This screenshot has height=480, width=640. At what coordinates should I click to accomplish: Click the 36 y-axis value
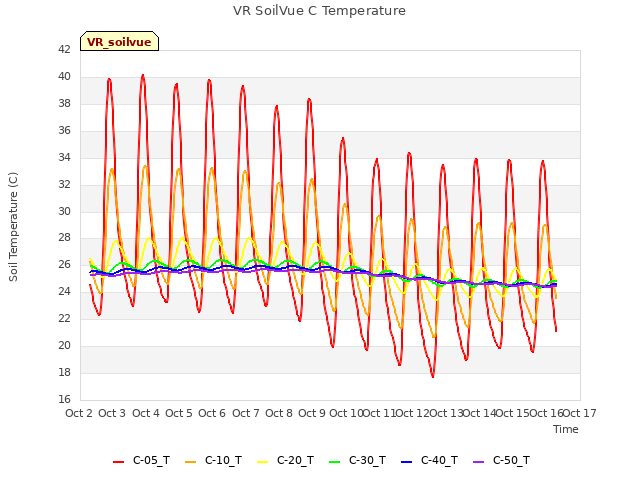click(x=64, y=130)
